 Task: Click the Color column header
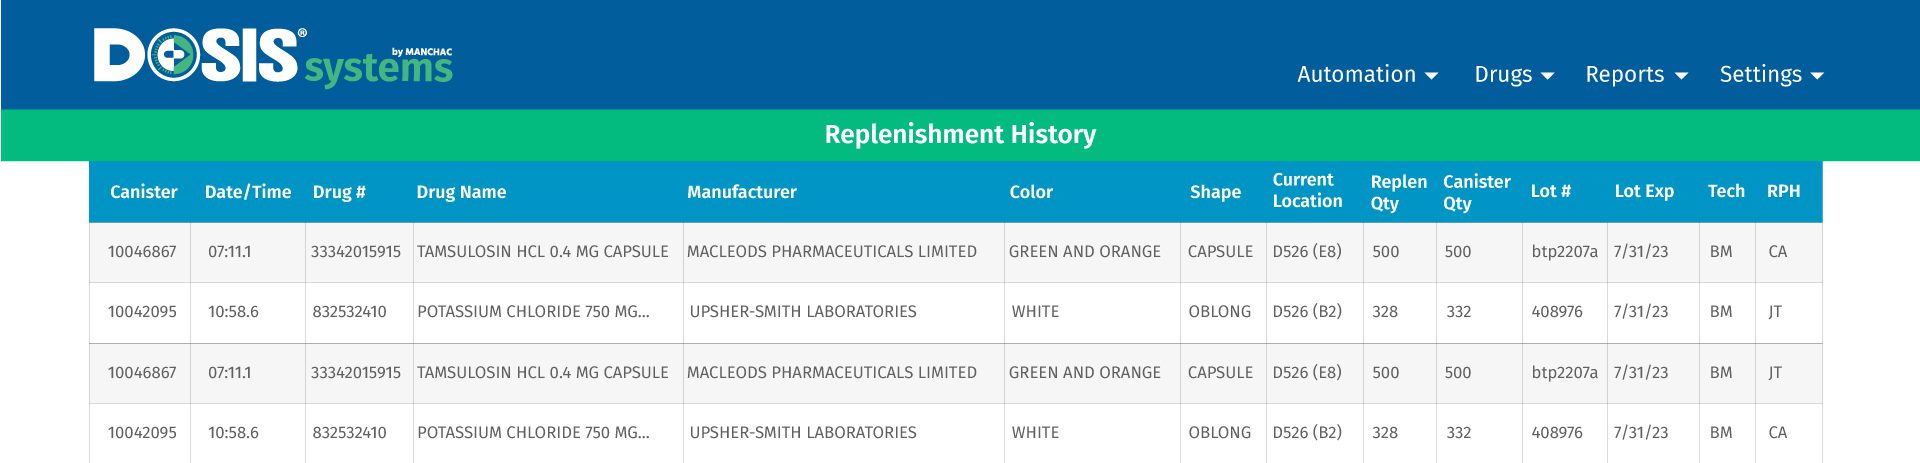(x=1031, y=192)
